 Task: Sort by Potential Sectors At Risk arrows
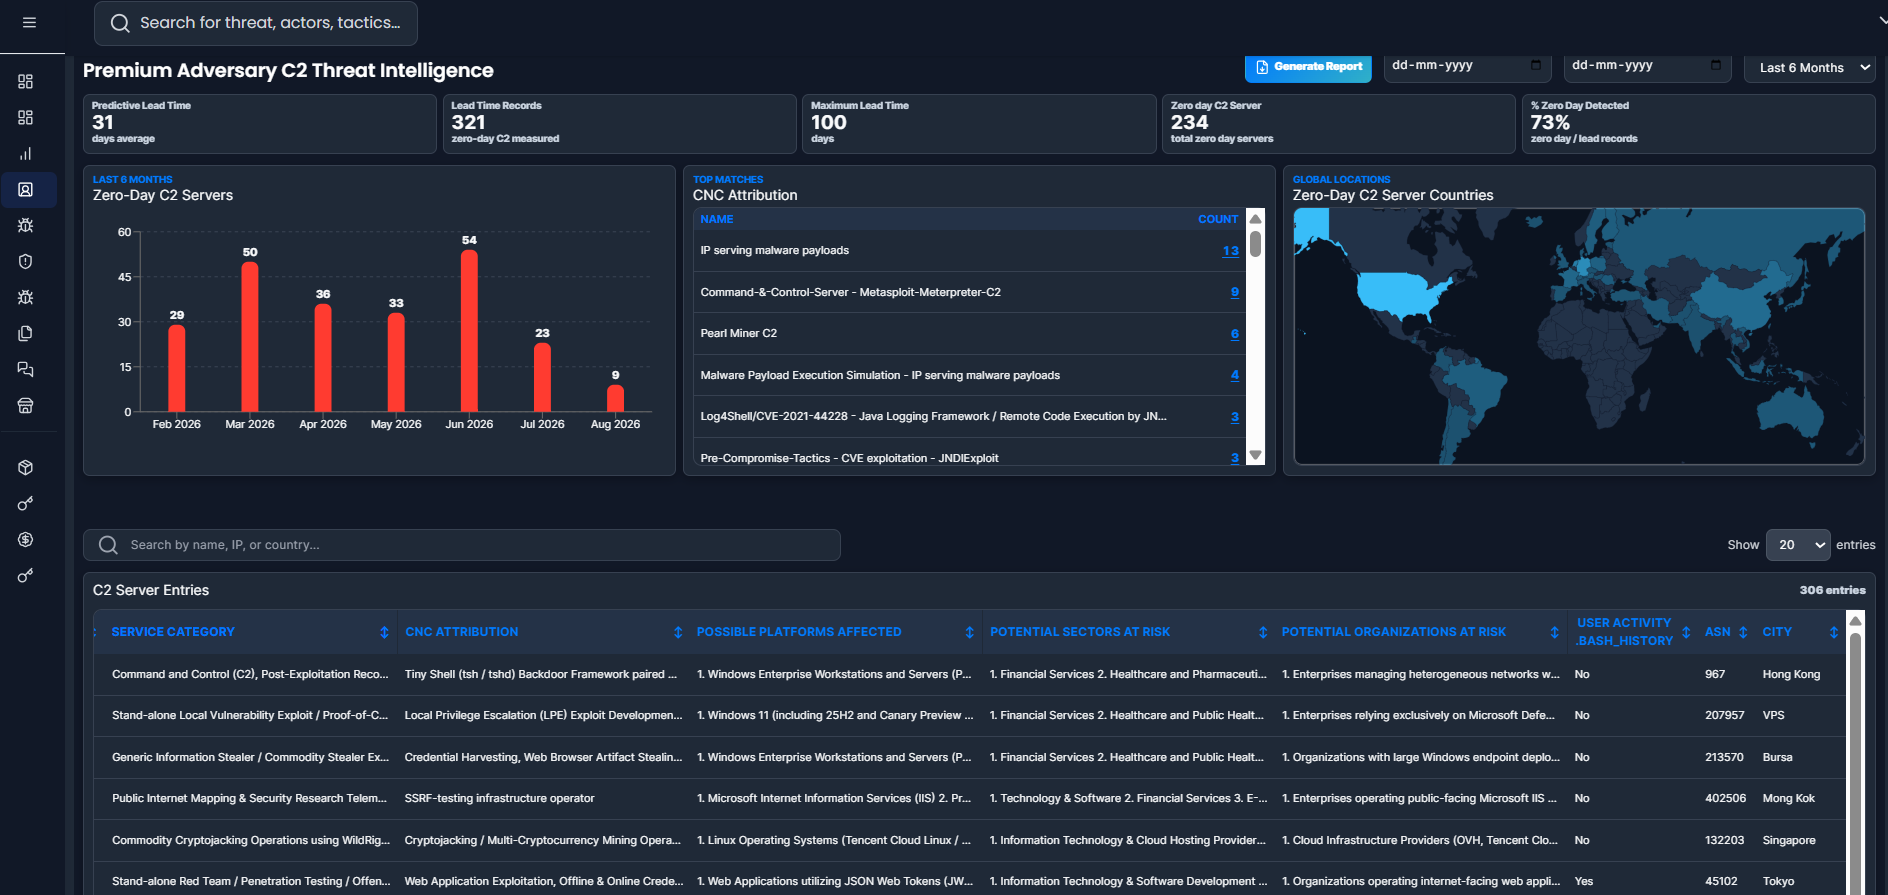1263,632
